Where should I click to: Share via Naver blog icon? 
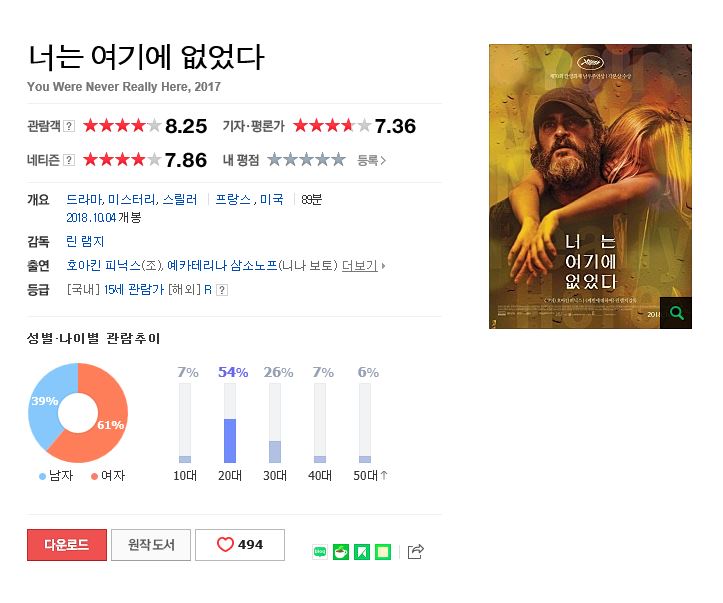(320, 552)
